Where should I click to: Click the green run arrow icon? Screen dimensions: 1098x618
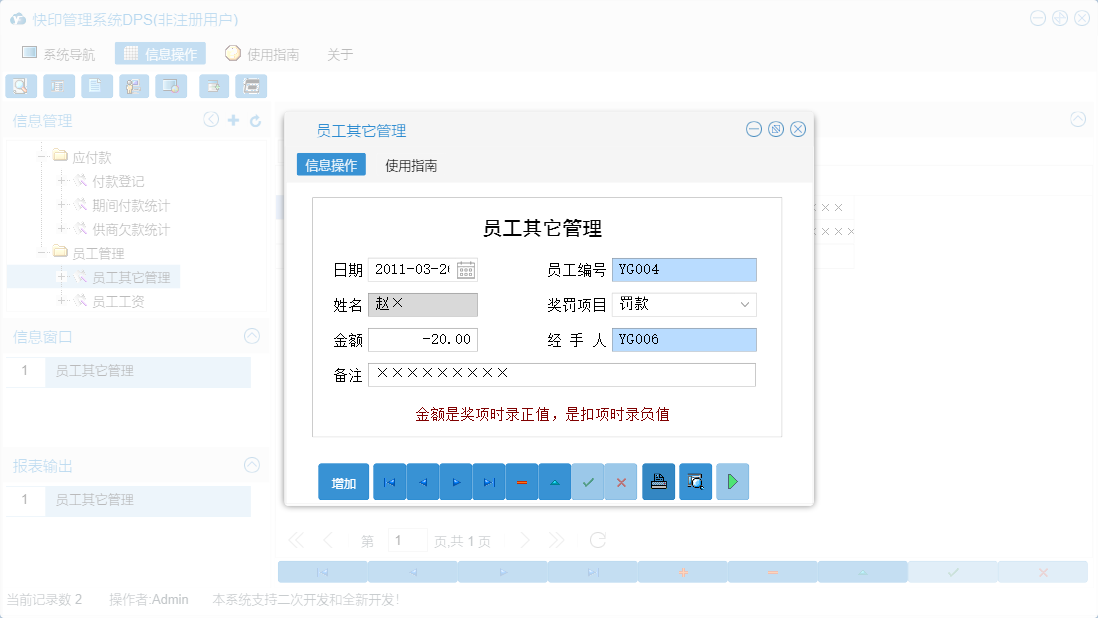732,481
